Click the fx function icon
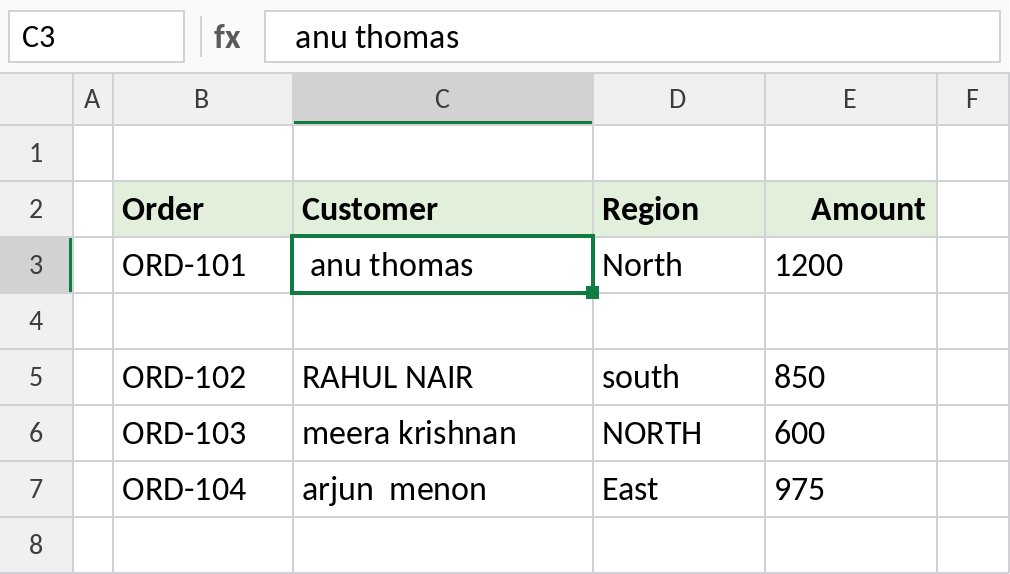The height and width of the screenshot is (574, 1010). tap(227, 37)
